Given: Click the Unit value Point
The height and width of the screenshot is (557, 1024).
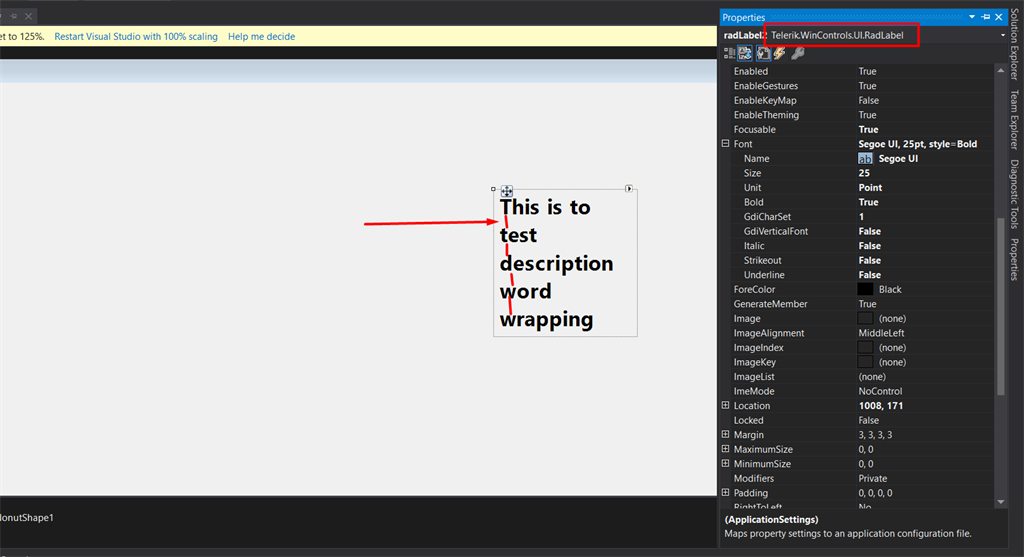Looking at the screenshot, I should click(870, 187).
